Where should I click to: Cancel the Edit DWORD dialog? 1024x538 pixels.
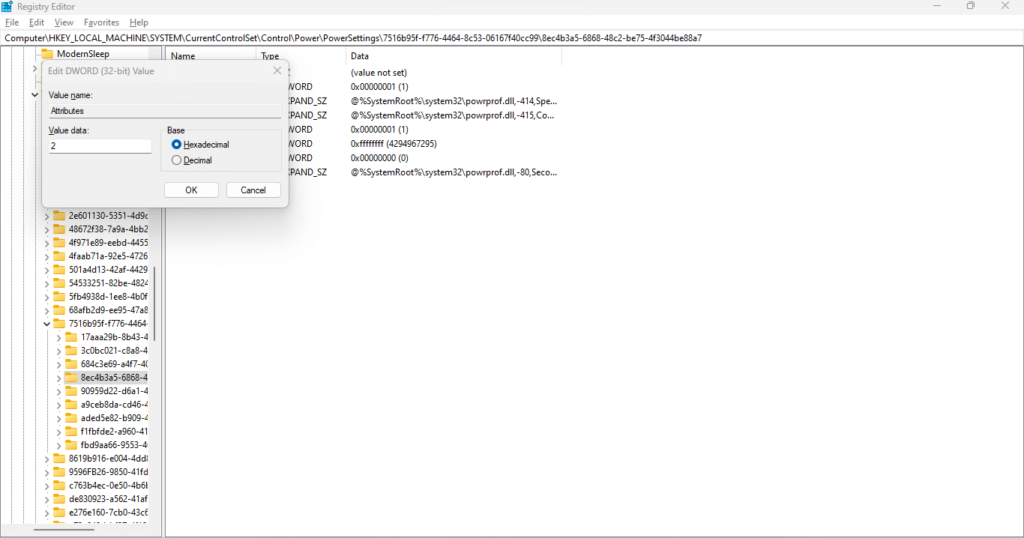tap(253, 190)
